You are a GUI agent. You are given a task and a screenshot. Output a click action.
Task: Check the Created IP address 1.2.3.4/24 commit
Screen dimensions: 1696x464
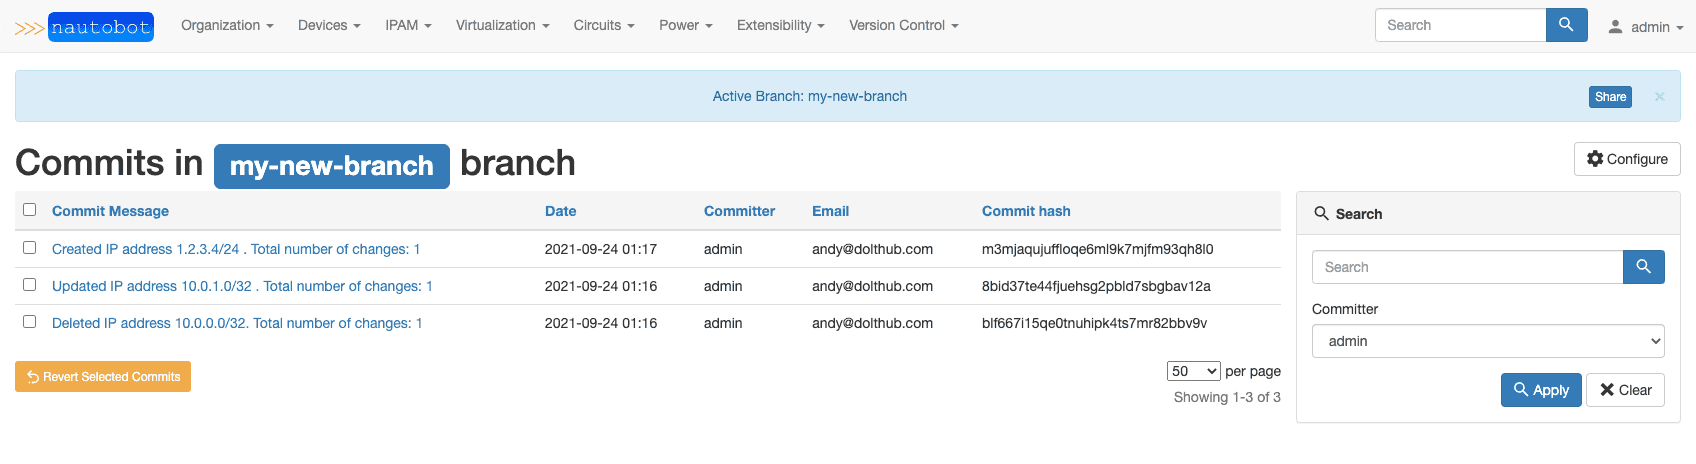coord(30,248)
